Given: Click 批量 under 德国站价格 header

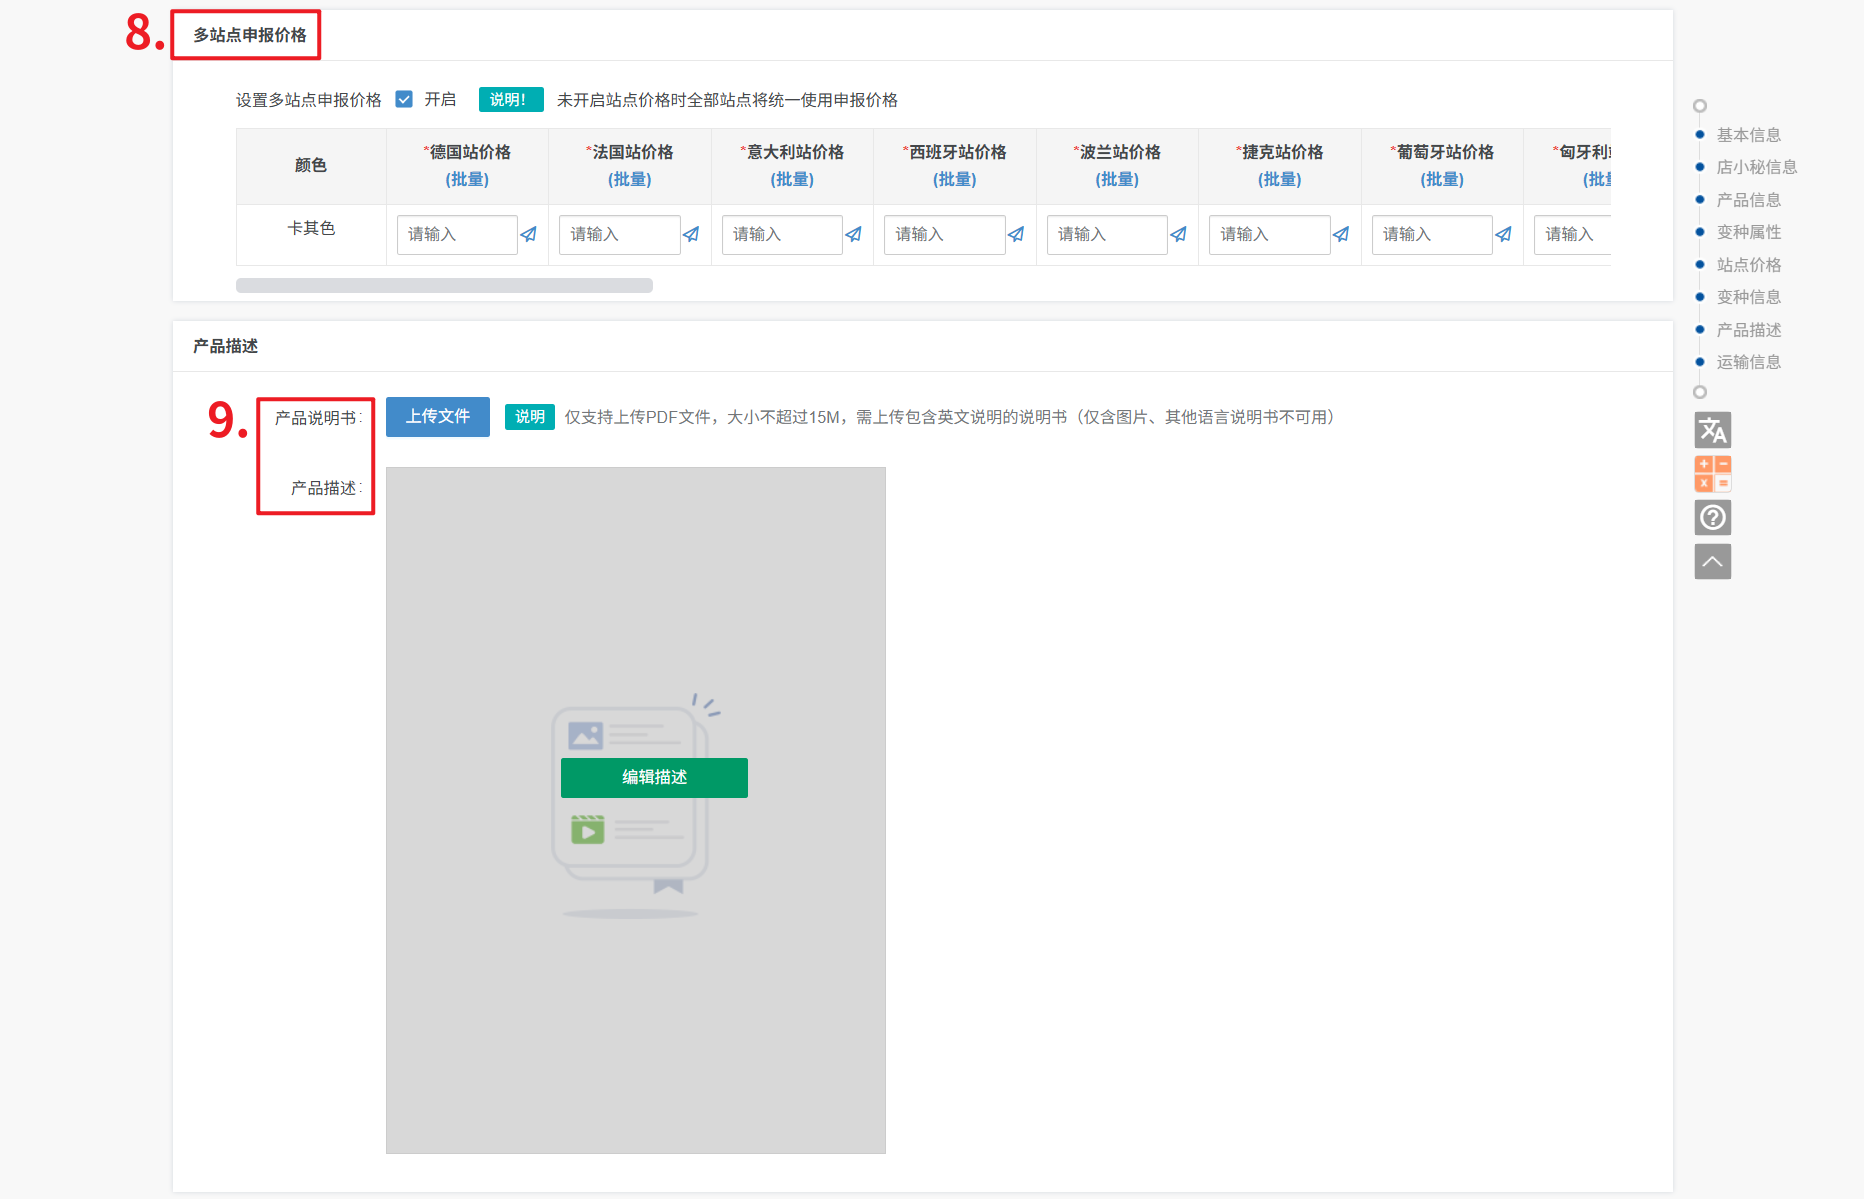Looking at the screenshot, I should pos(467,179).
